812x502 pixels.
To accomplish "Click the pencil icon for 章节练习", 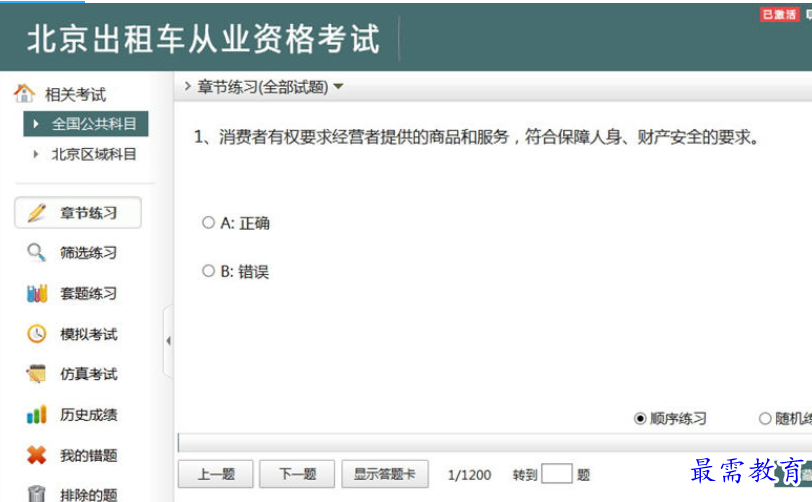I will tap(37, 213).
